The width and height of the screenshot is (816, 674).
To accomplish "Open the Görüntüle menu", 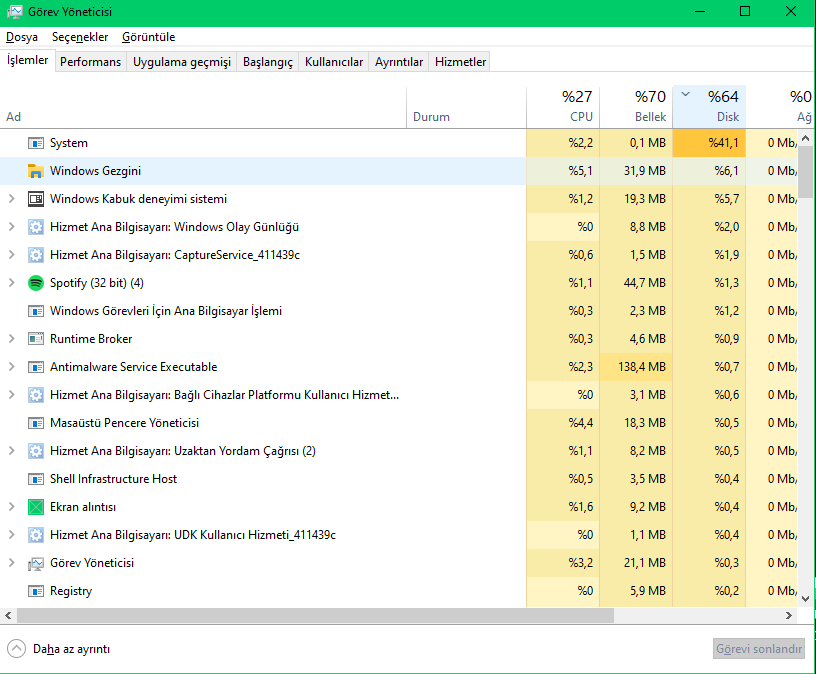I will coord(149,37).
